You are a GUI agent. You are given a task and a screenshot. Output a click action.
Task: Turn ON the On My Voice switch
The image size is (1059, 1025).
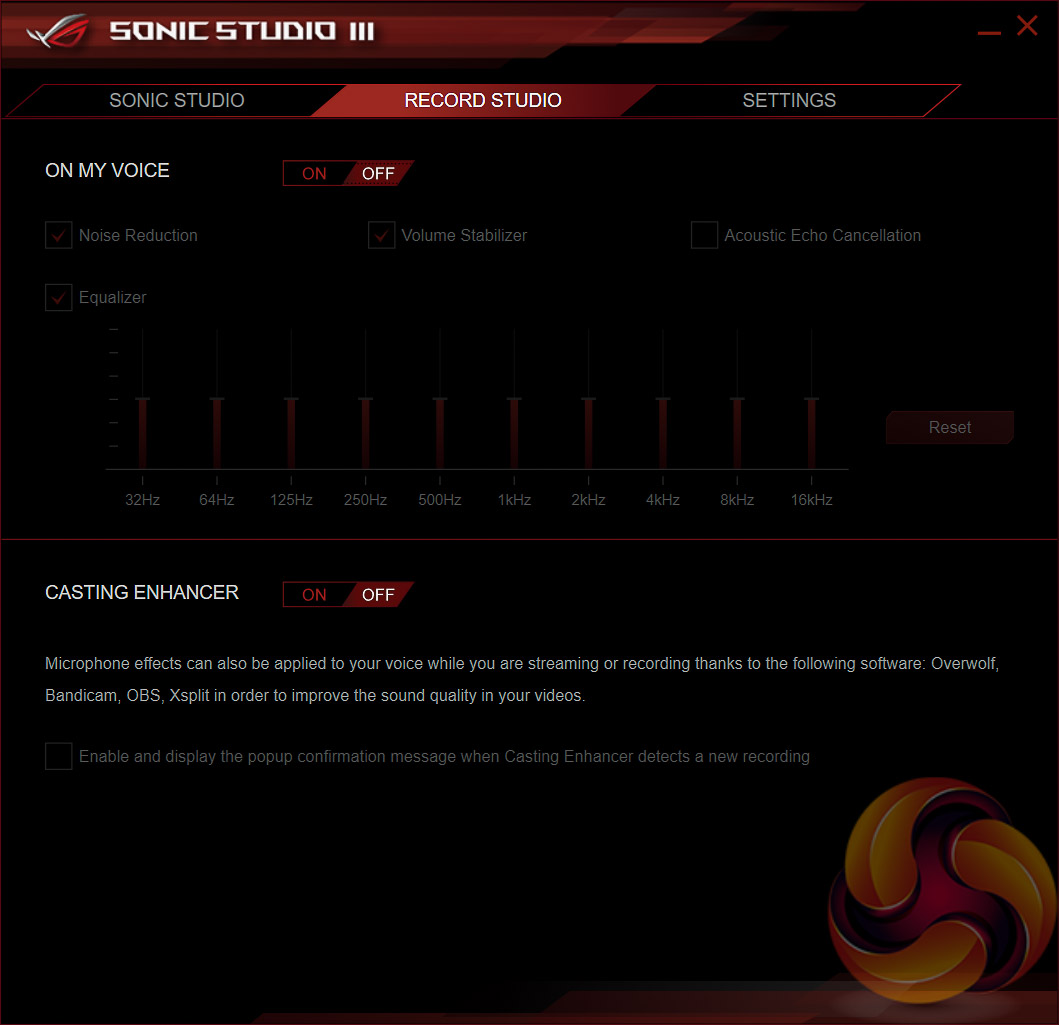point(314,174)
